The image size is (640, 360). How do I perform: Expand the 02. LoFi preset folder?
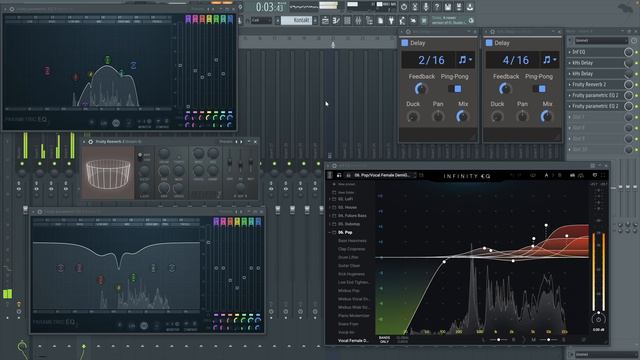point(330,199)
